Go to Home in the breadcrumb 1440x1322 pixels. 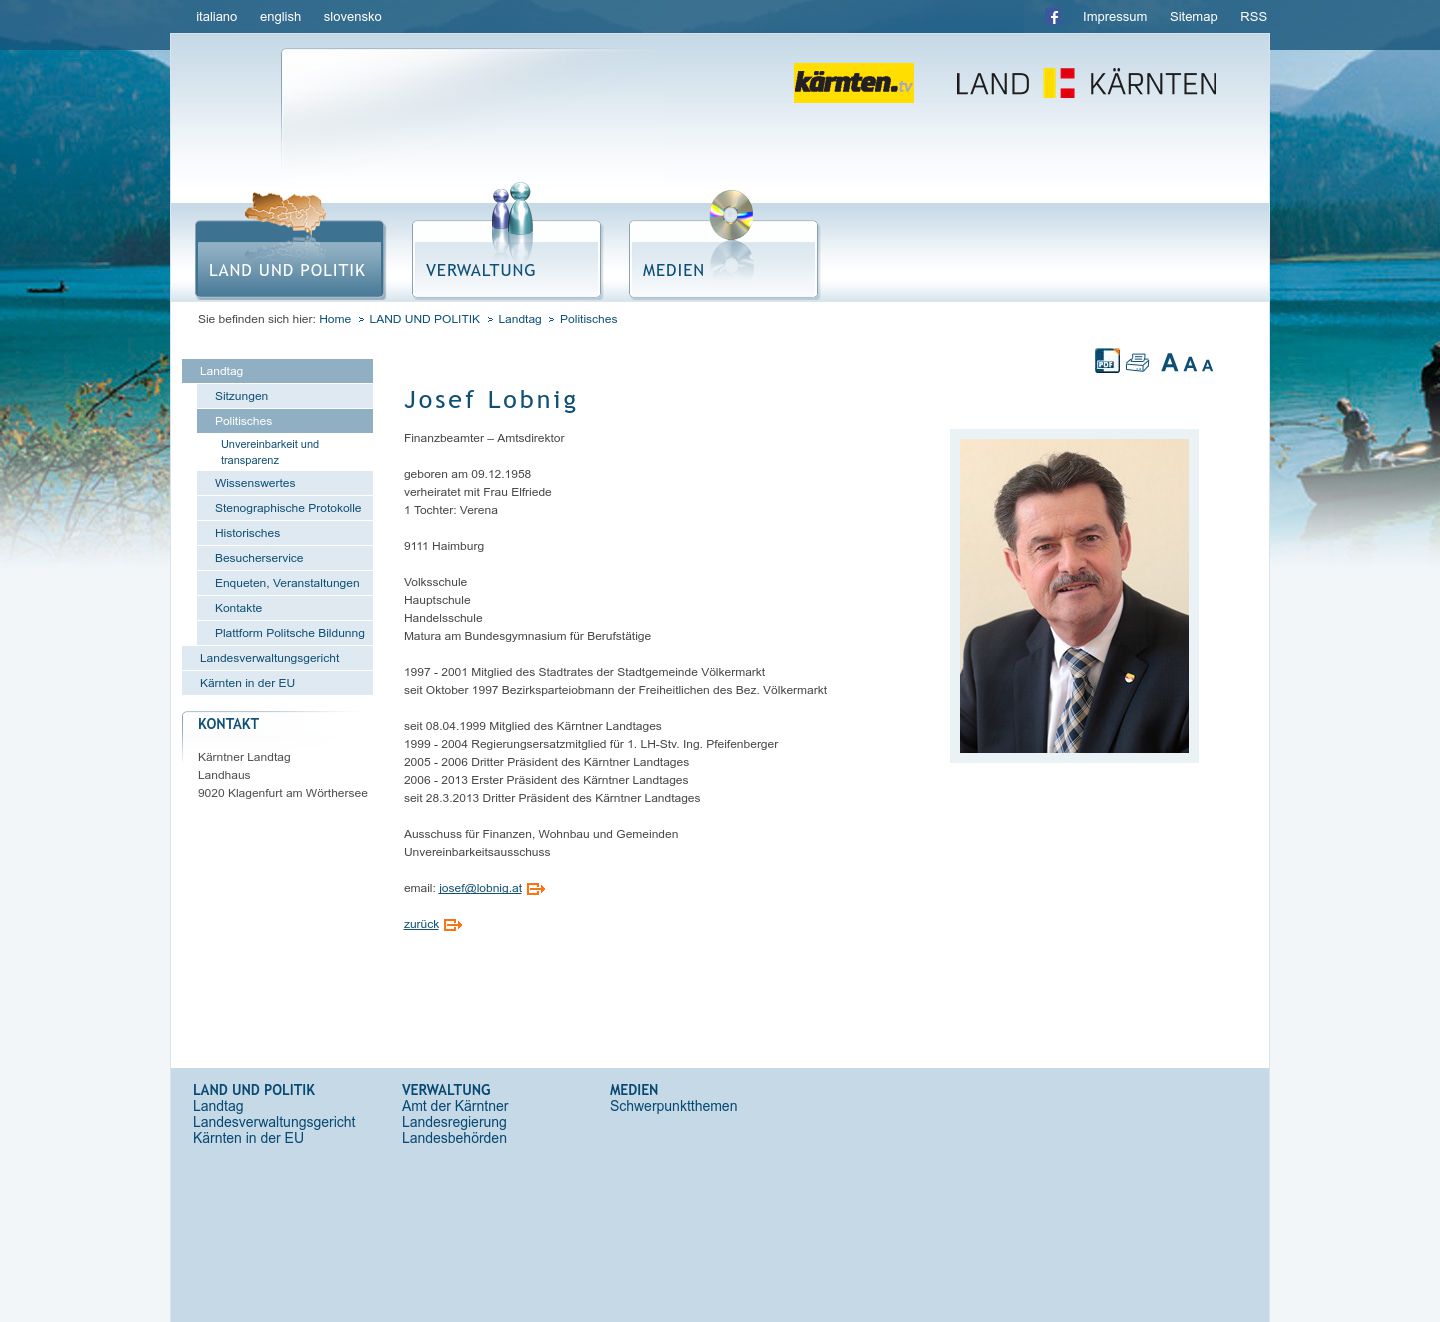[335, 319]
